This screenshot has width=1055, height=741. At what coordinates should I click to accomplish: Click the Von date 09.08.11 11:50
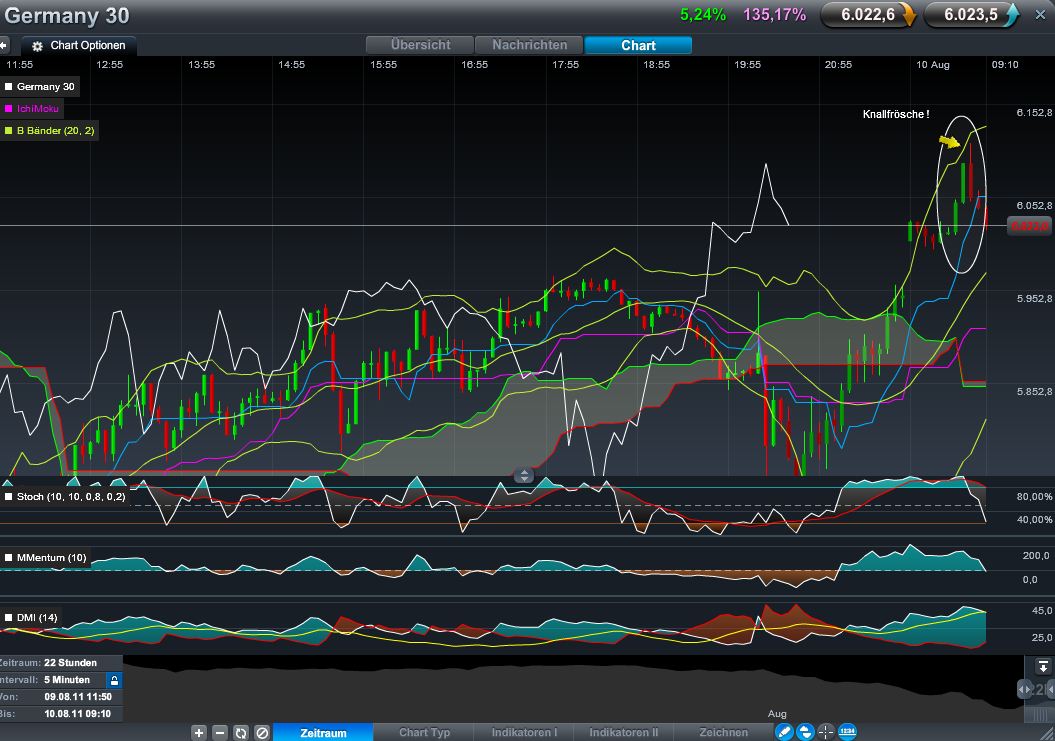coord(78,697)
